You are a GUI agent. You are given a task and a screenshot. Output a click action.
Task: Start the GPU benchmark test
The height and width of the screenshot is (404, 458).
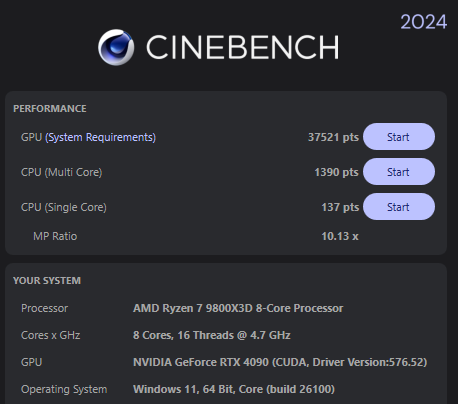[399, 137]
